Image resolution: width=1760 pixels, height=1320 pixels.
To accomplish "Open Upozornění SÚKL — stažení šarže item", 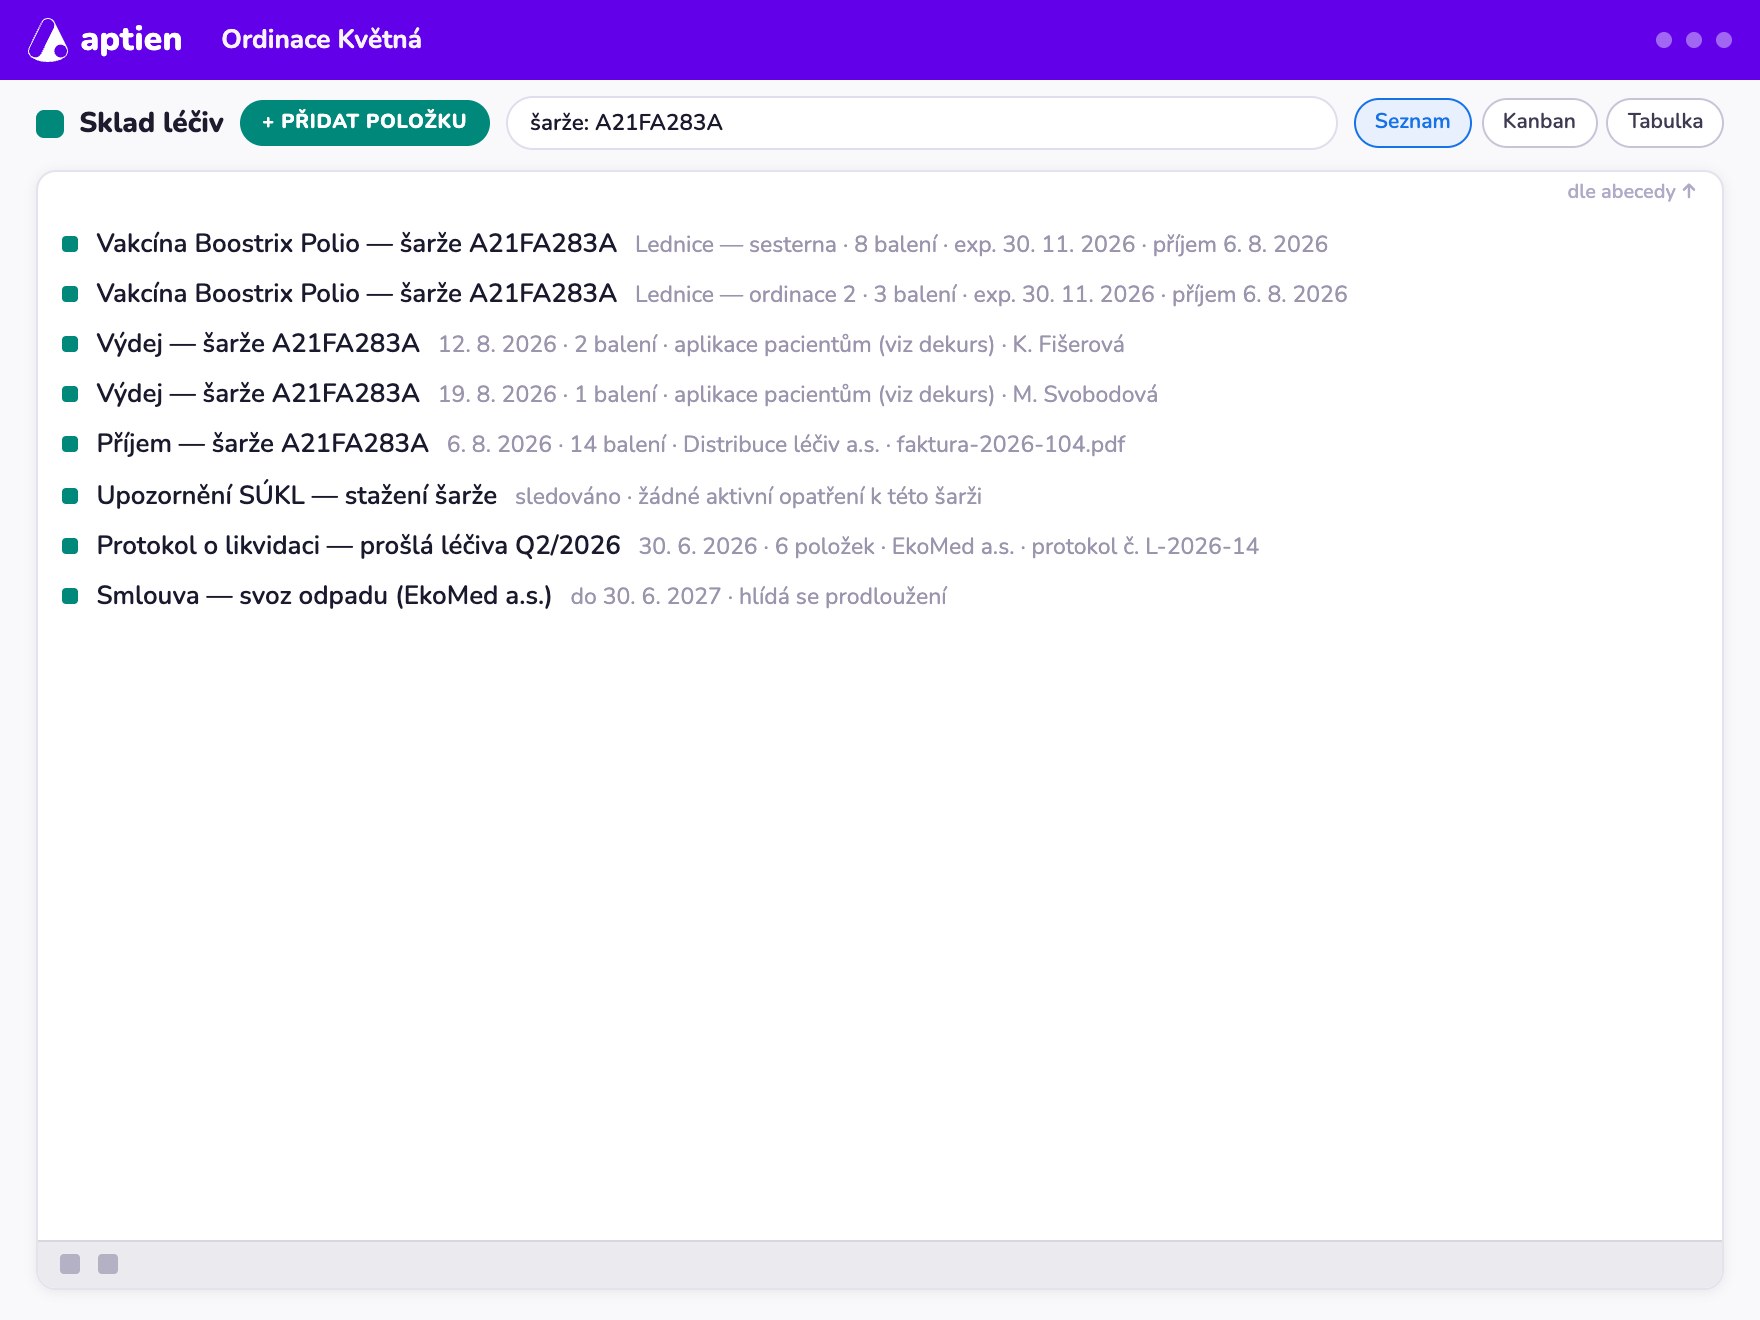I will (x=297, y=495).
